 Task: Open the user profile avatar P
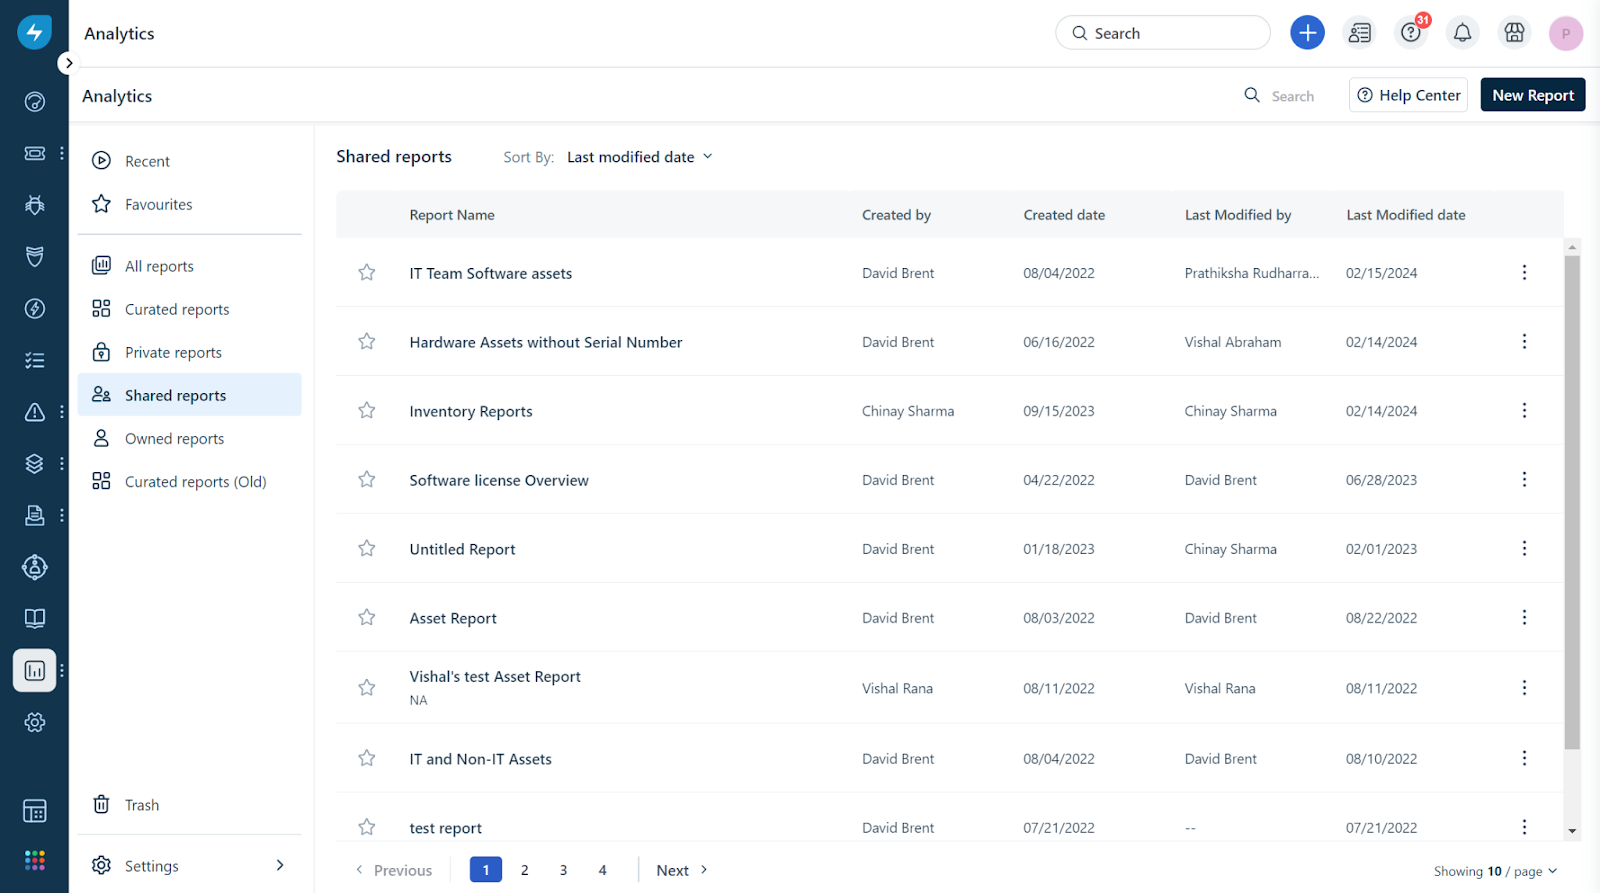point(1566,33)
